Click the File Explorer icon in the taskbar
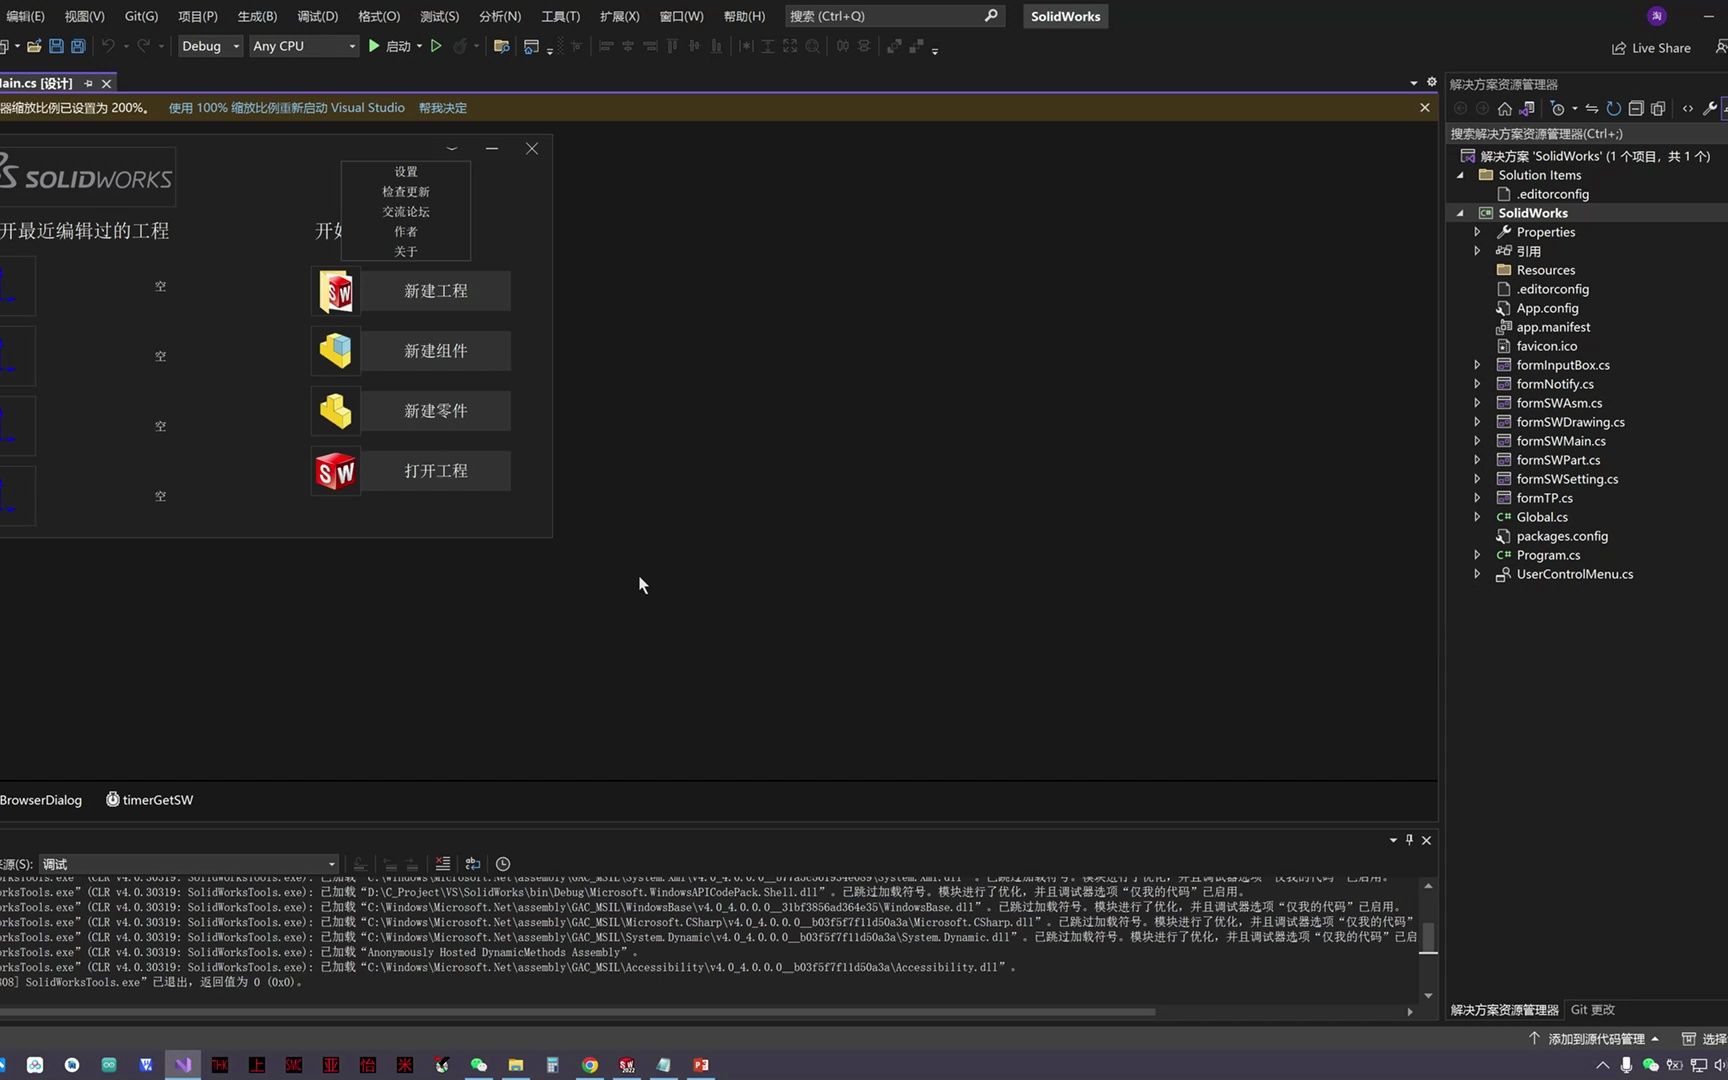The height and width of the screenshot is (1080, 1728). pos(516,1065)
